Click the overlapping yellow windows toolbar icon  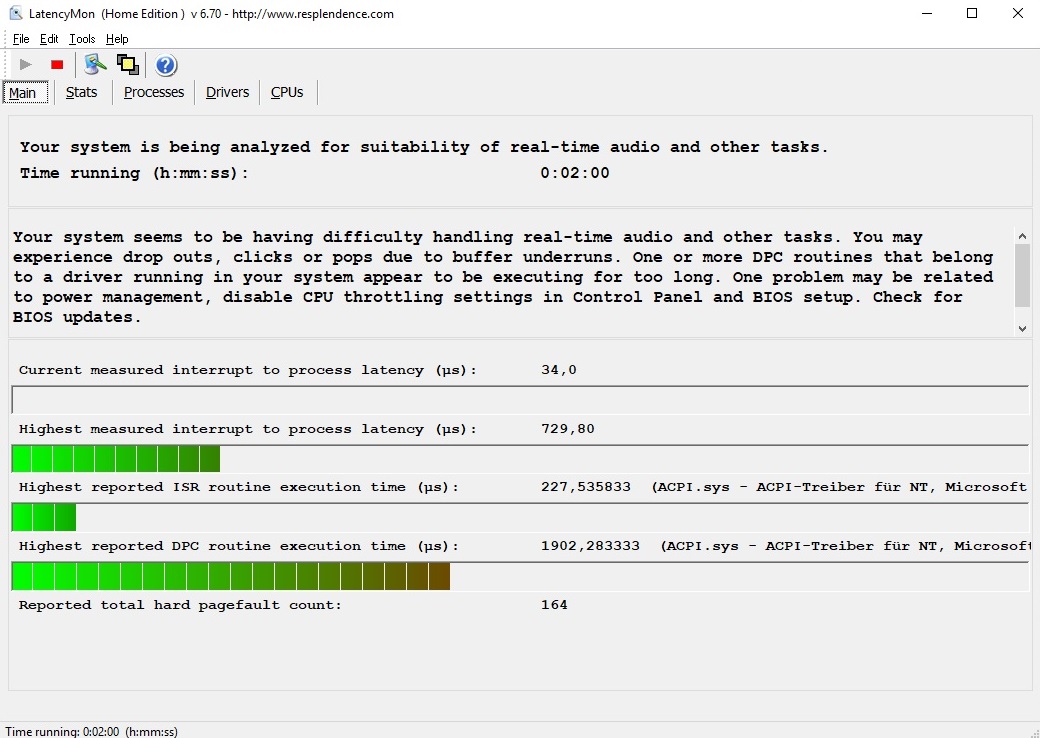127,65
